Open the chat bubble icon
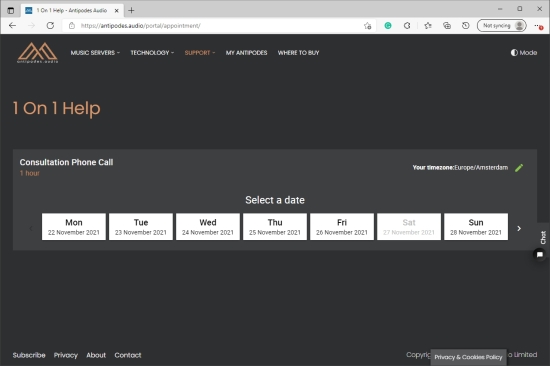This screenshot has width=550, height=366. pyautogui.click(x=539, y=254)
